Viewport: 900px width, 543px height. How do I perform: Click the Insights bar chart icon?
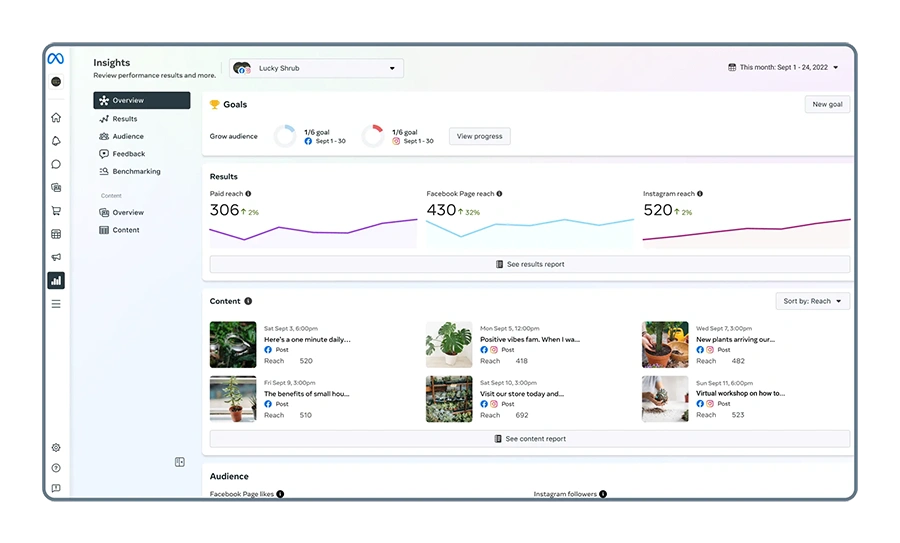click(x=56, y=281)
